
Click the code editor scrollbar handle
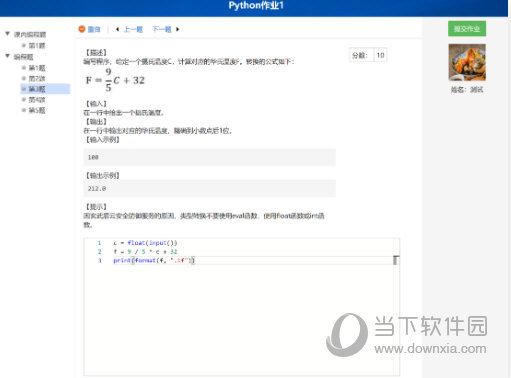(396, 260)
